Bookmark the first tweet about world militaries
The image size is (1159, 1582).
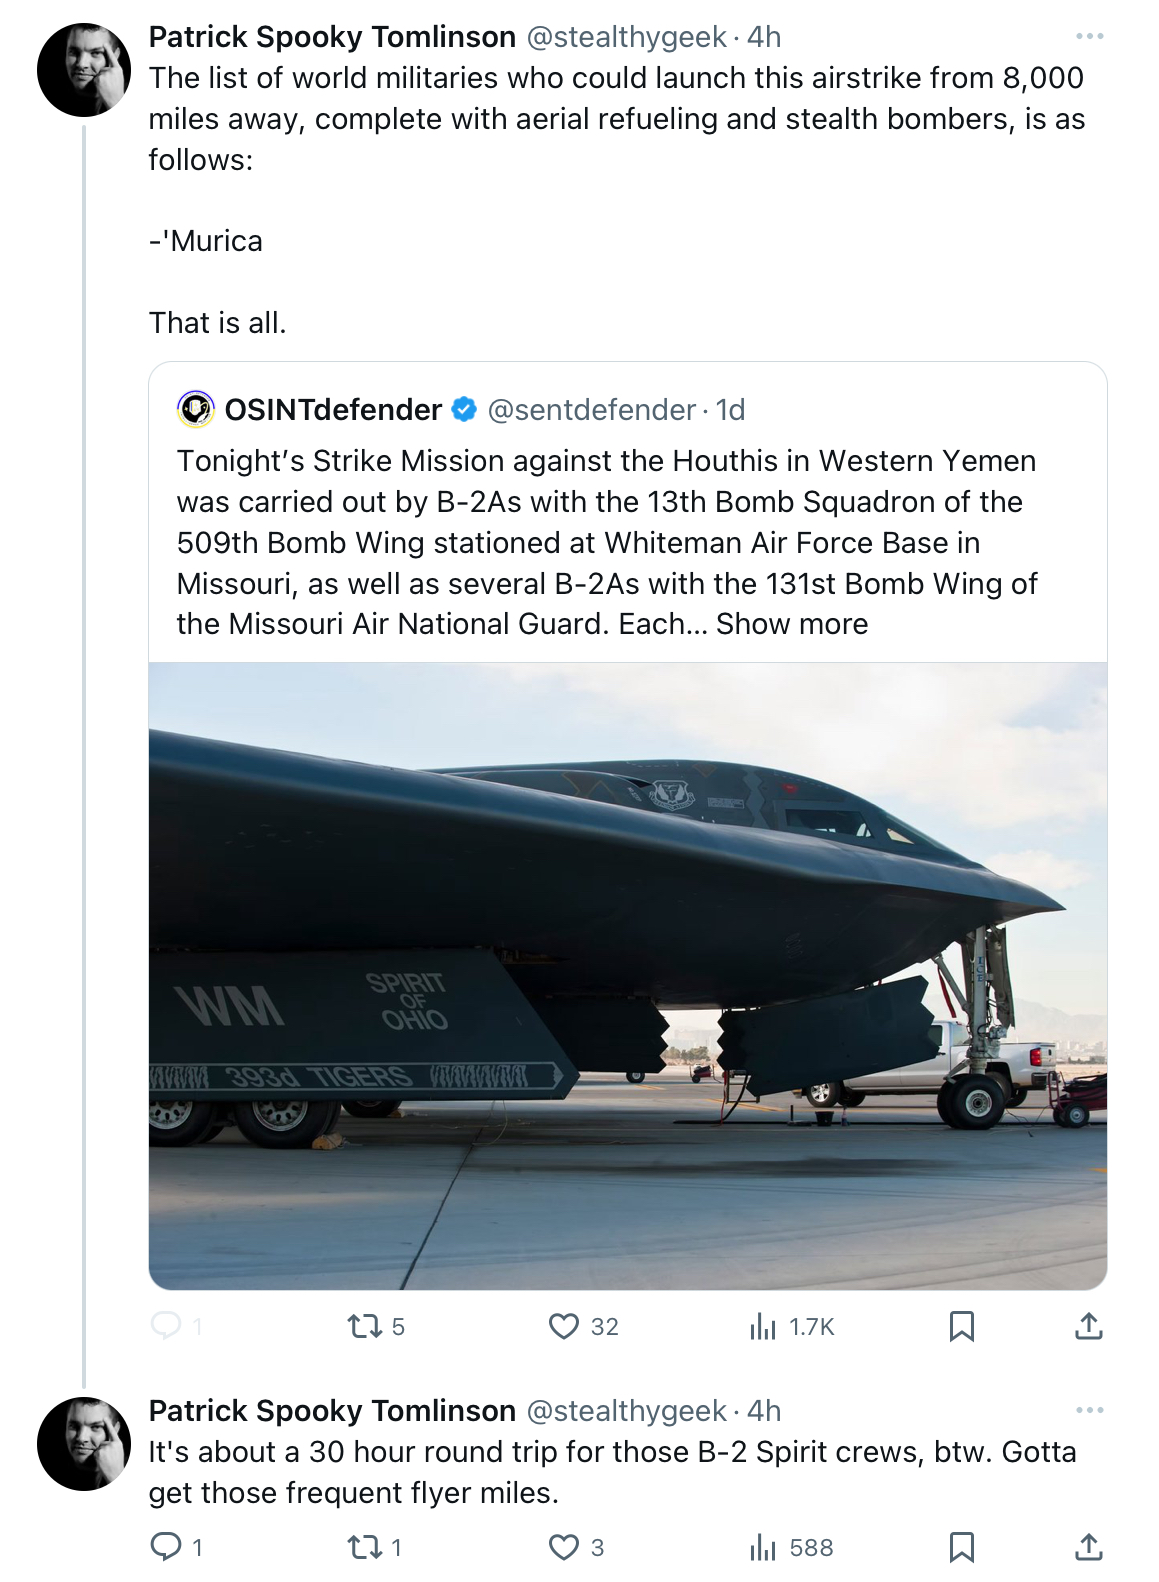[962, 1326]
